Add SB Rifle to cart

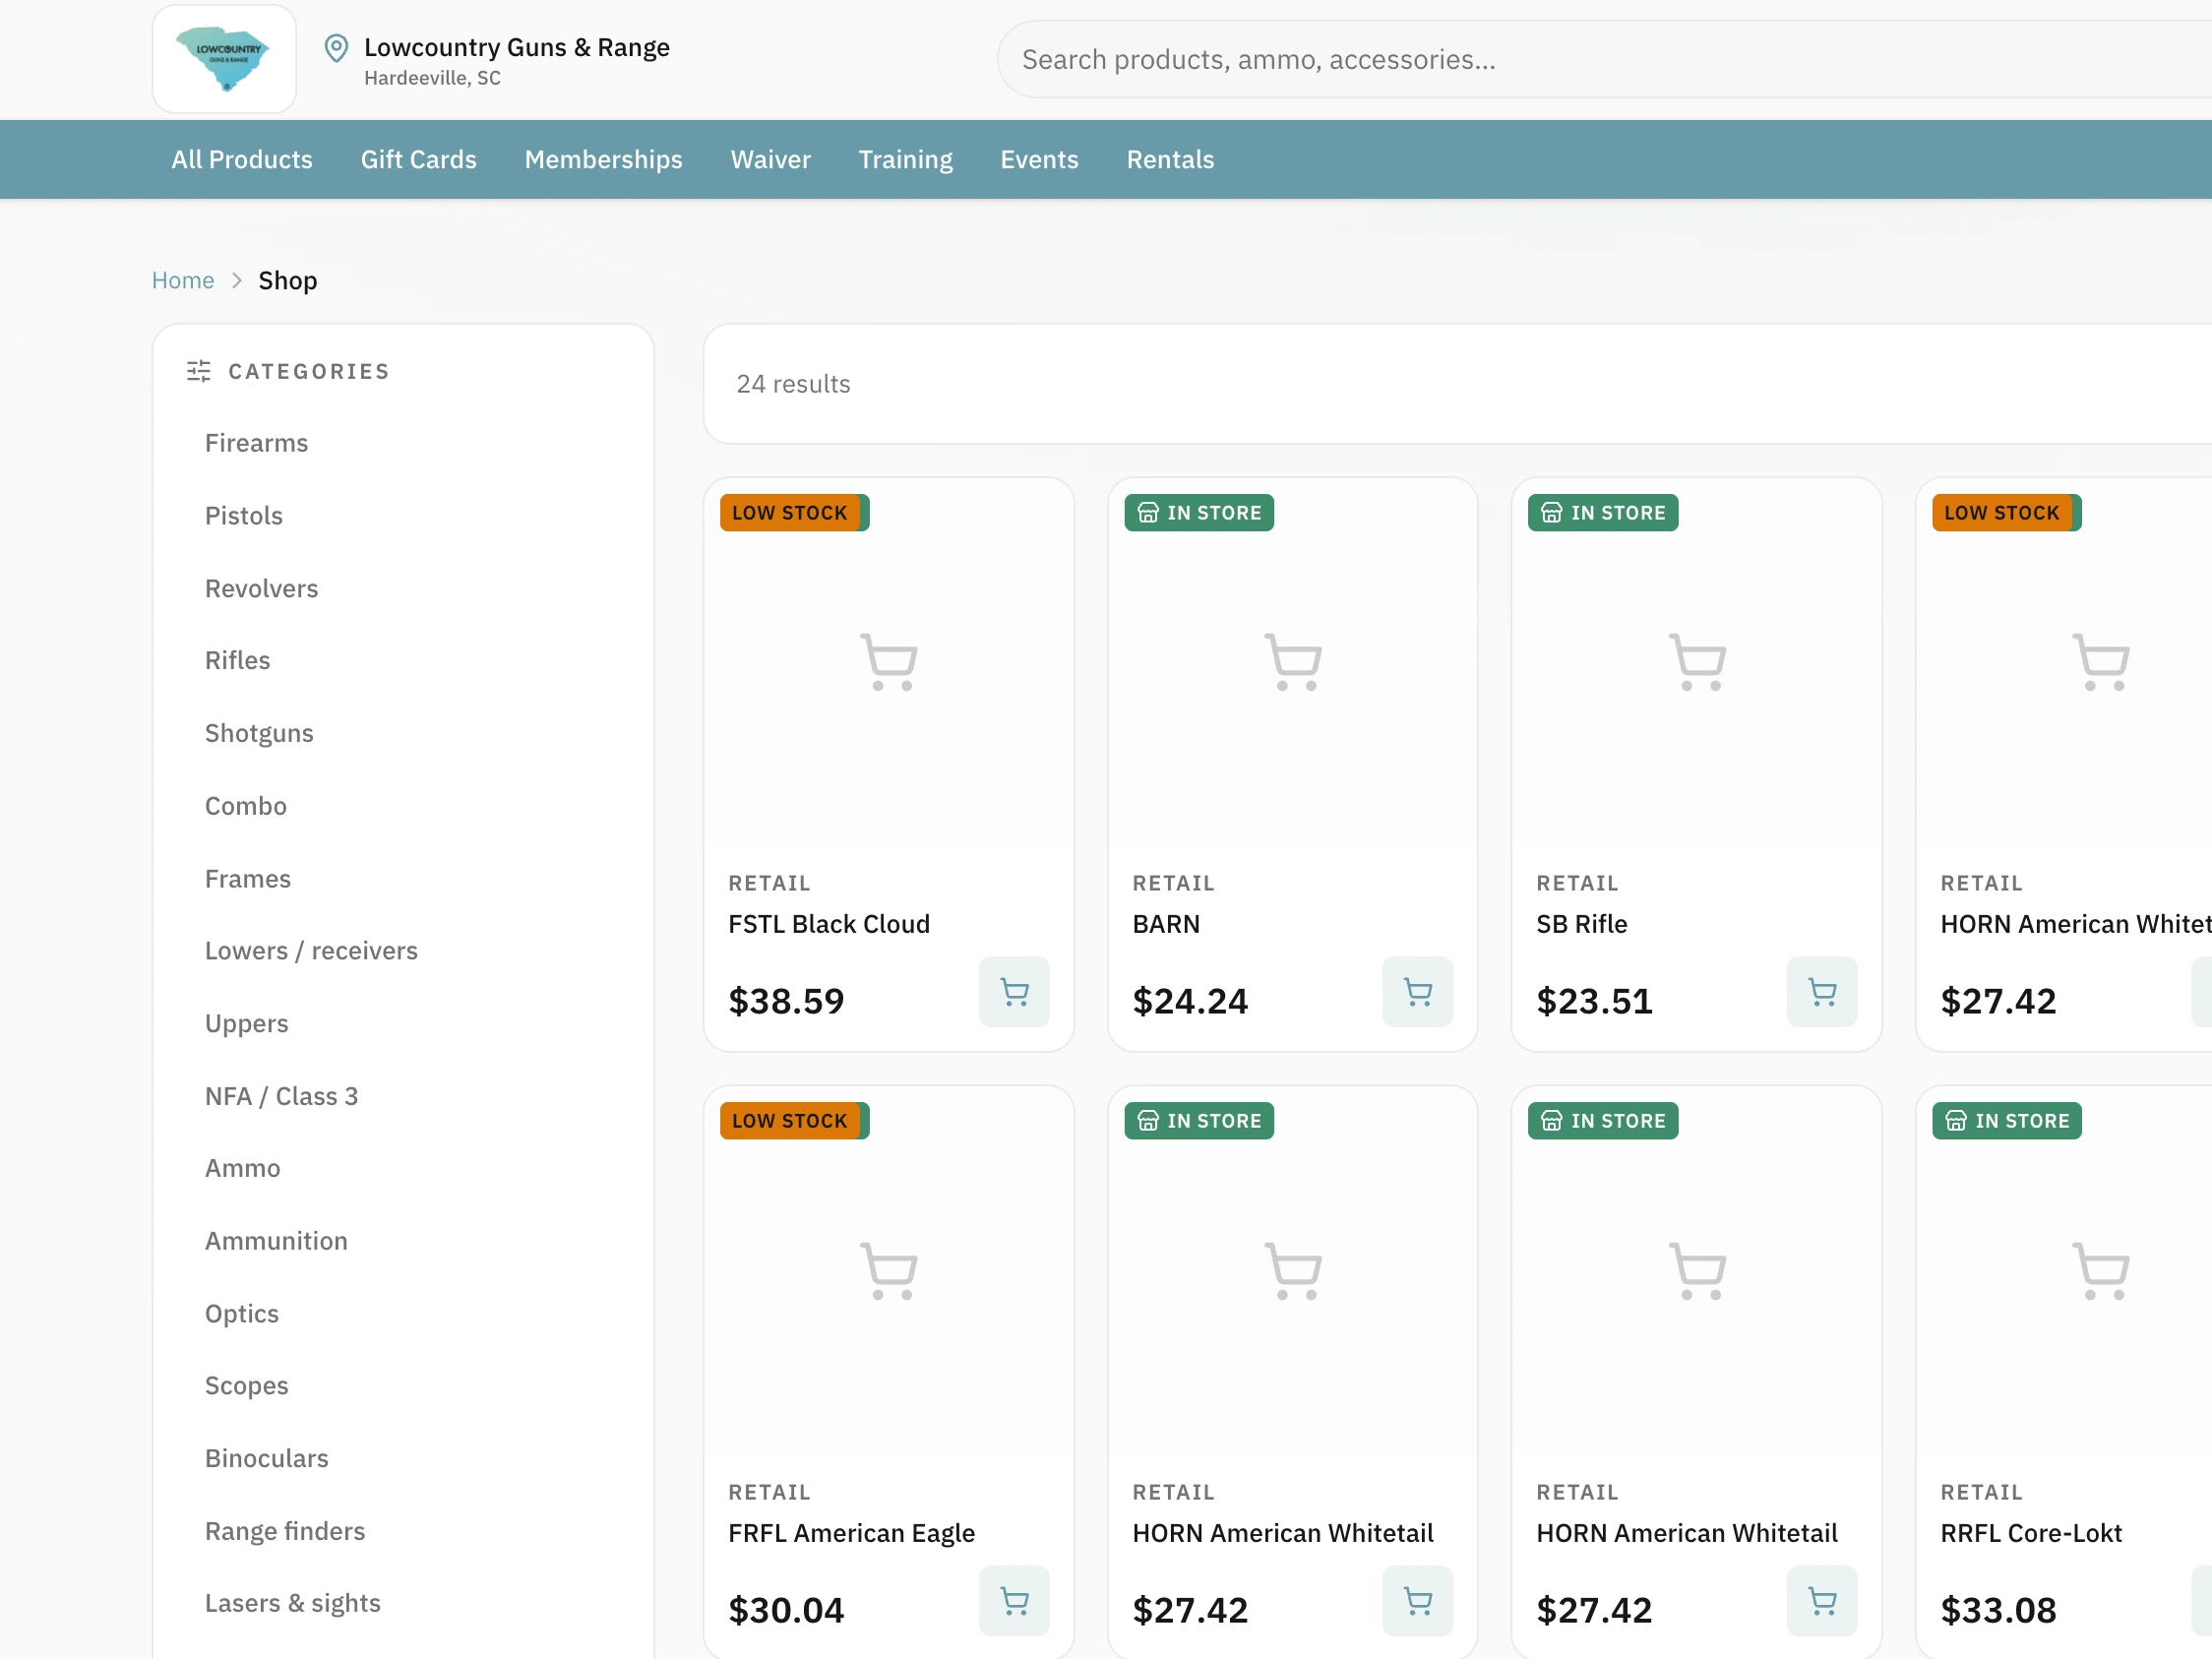point(1822,992)
